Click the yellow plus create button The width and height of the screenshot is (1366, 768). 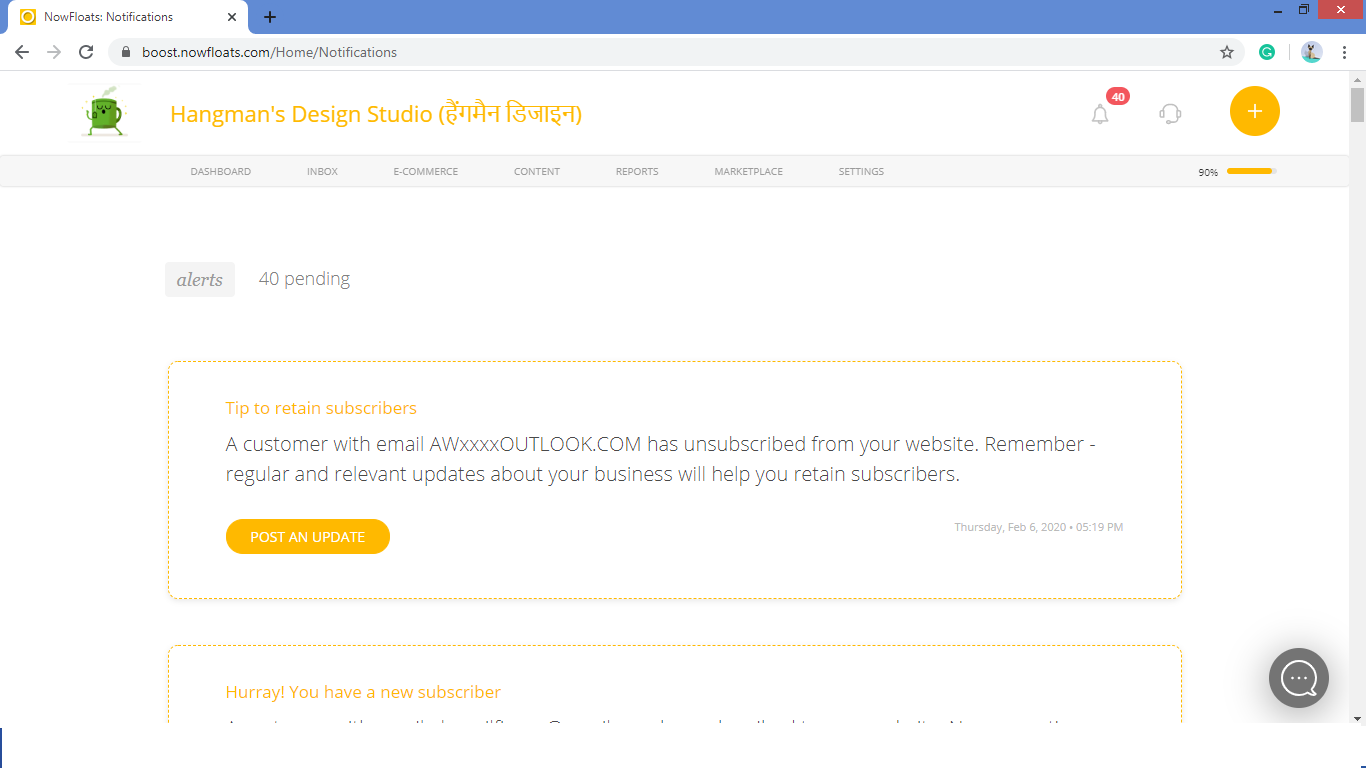tap(1255, 111)
